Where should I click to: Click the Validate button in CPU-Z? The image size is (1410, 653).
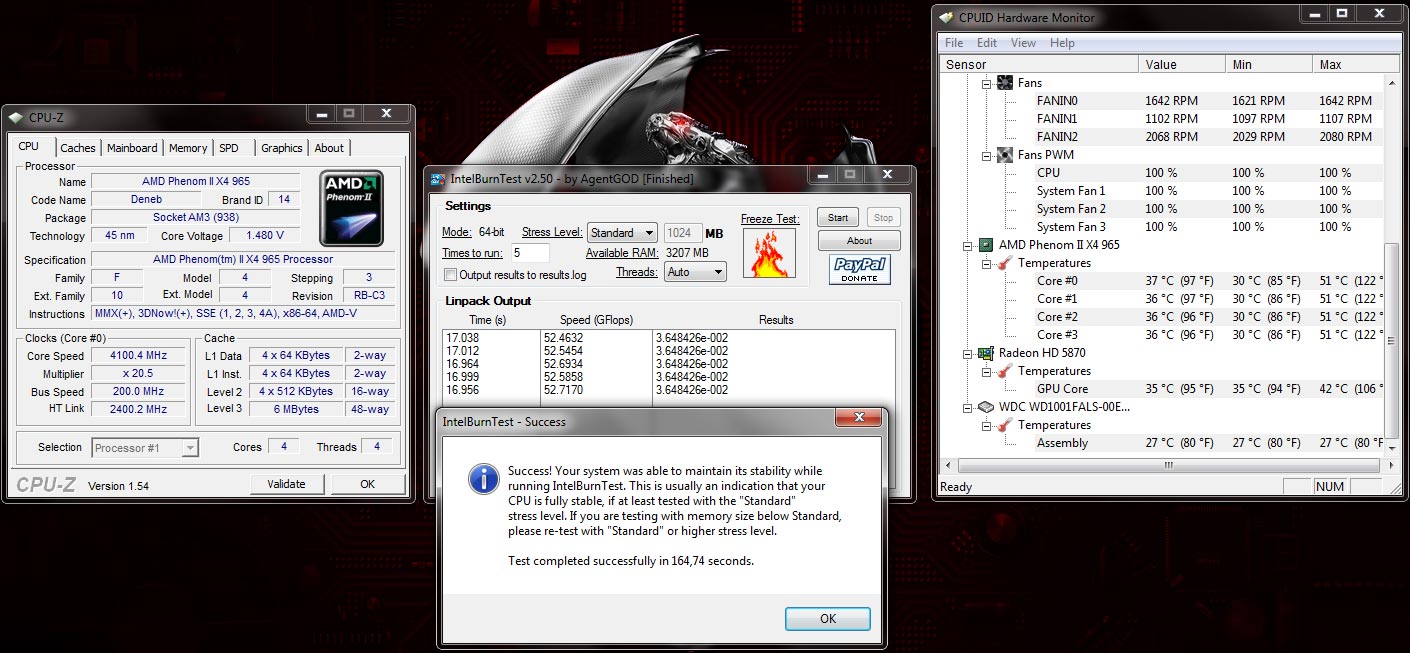(286, 484)
